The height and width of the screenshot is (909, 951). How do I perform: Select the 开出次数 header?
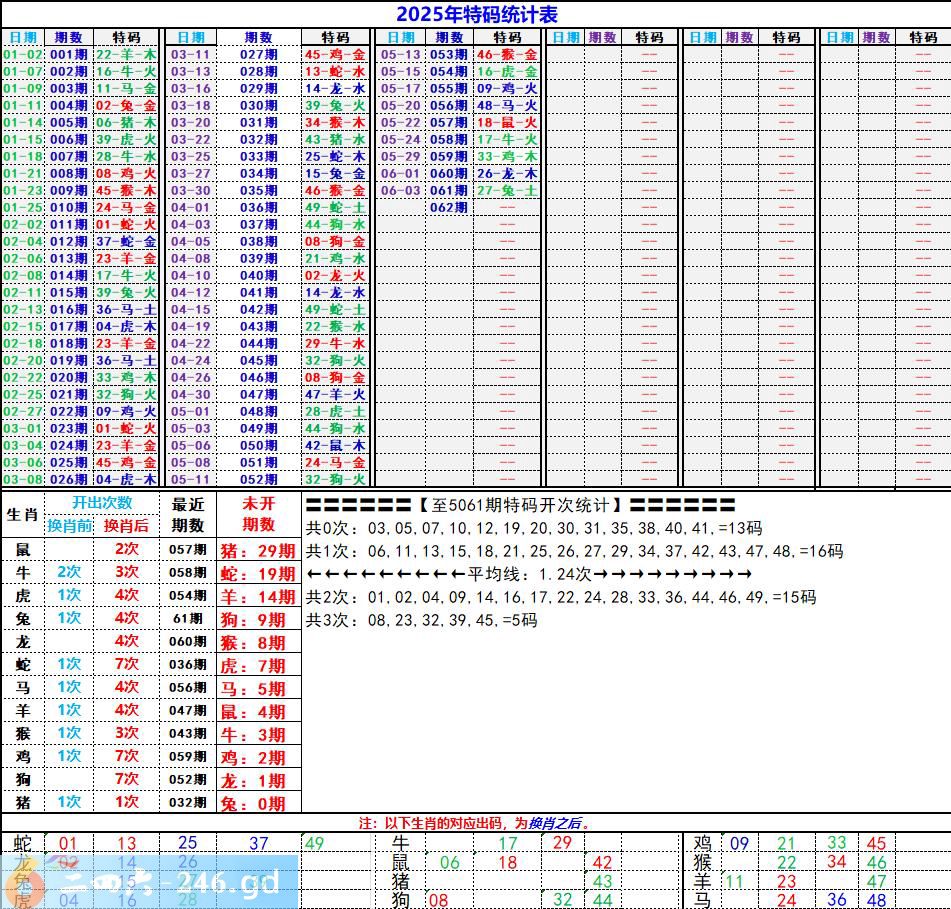click(102, 503)
